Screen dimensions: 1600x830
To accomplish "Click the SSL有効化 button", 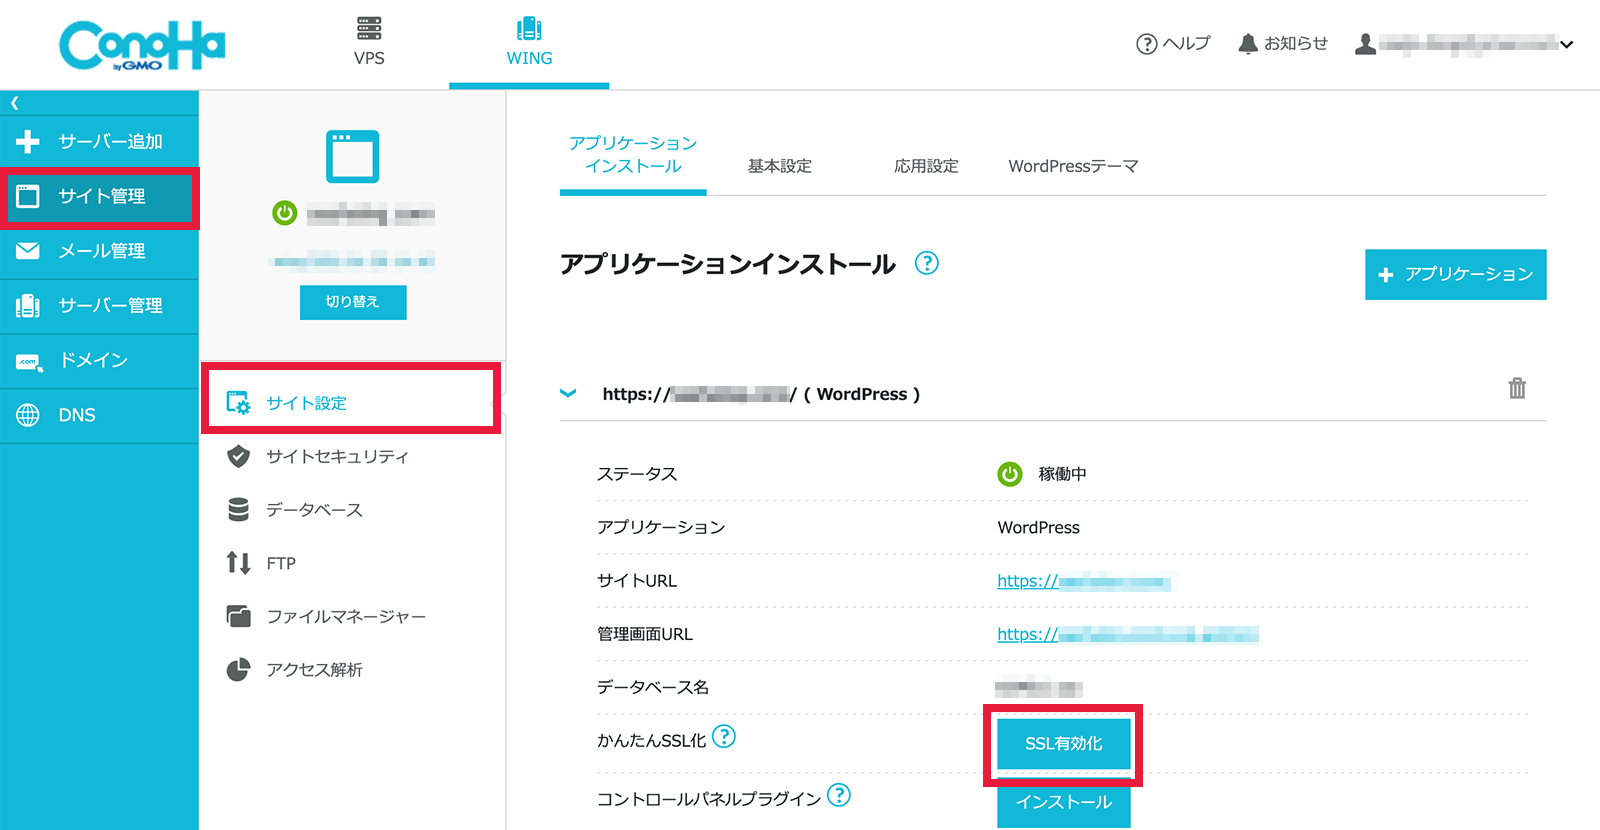I will pyautogui.click(x=1064, y=743).
